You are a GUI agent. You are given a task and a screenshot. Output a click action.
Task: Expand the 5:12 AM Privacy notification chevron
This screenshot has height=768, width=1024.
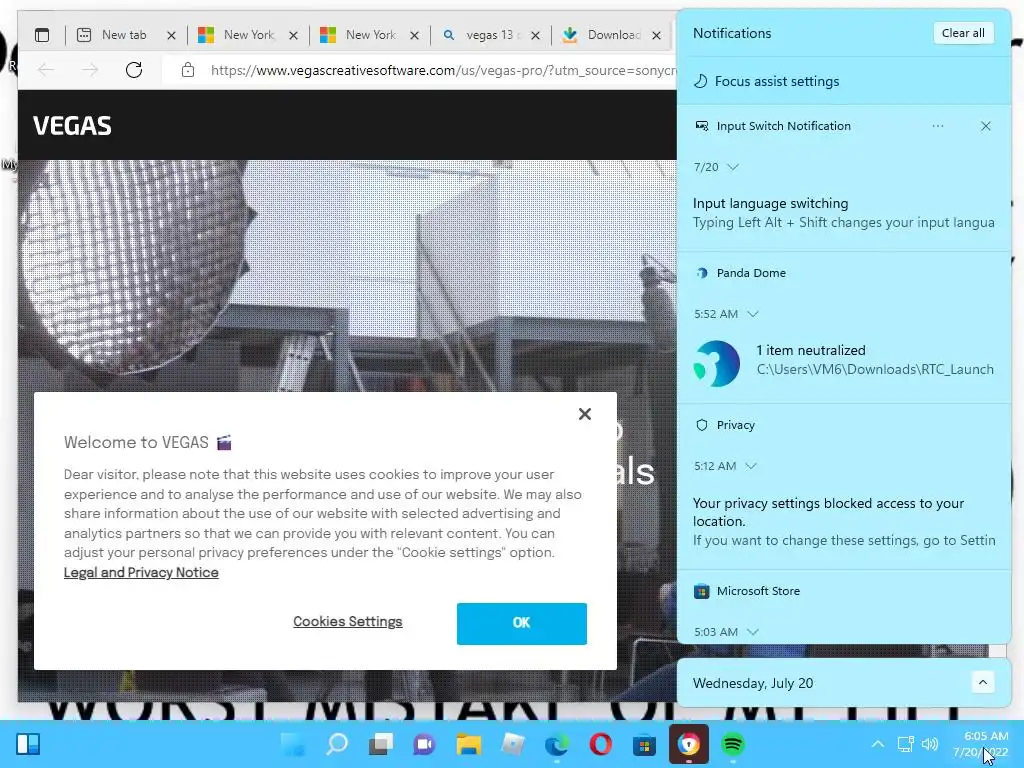pyautogui.click(x=750, y=466)
